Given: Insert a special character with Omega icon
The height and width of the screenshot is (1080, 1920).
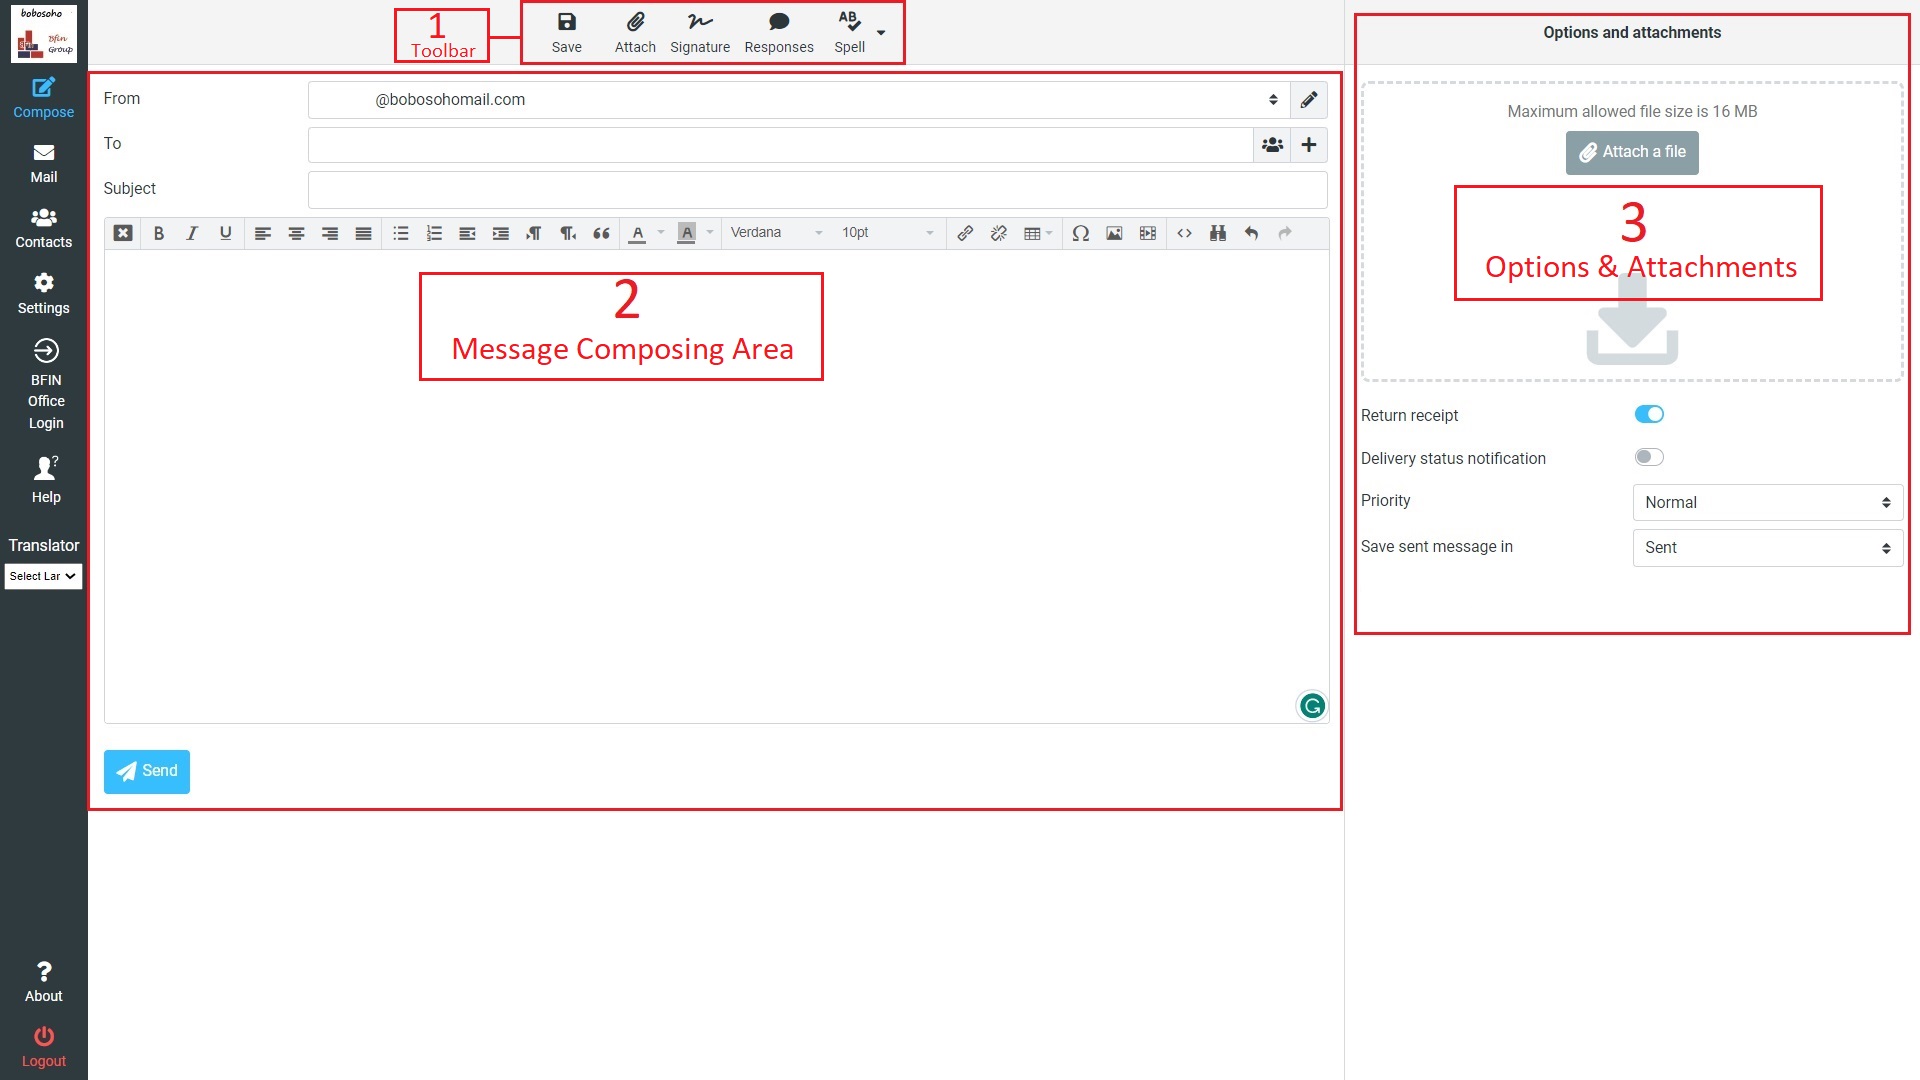Looking at the screenshot, I should (1080, 233).
